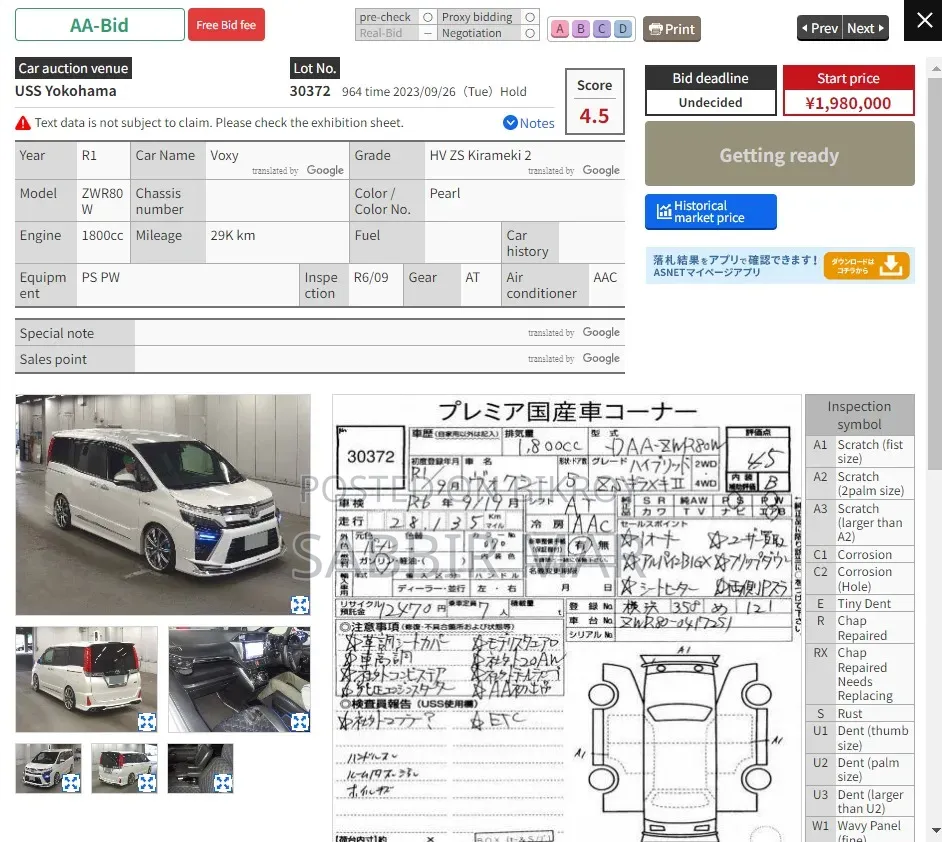Viewport: 942px width, 842px height.
Task: Open the small front-left car thumbnail
Action: pyautogui.click(x=48, y=768)
